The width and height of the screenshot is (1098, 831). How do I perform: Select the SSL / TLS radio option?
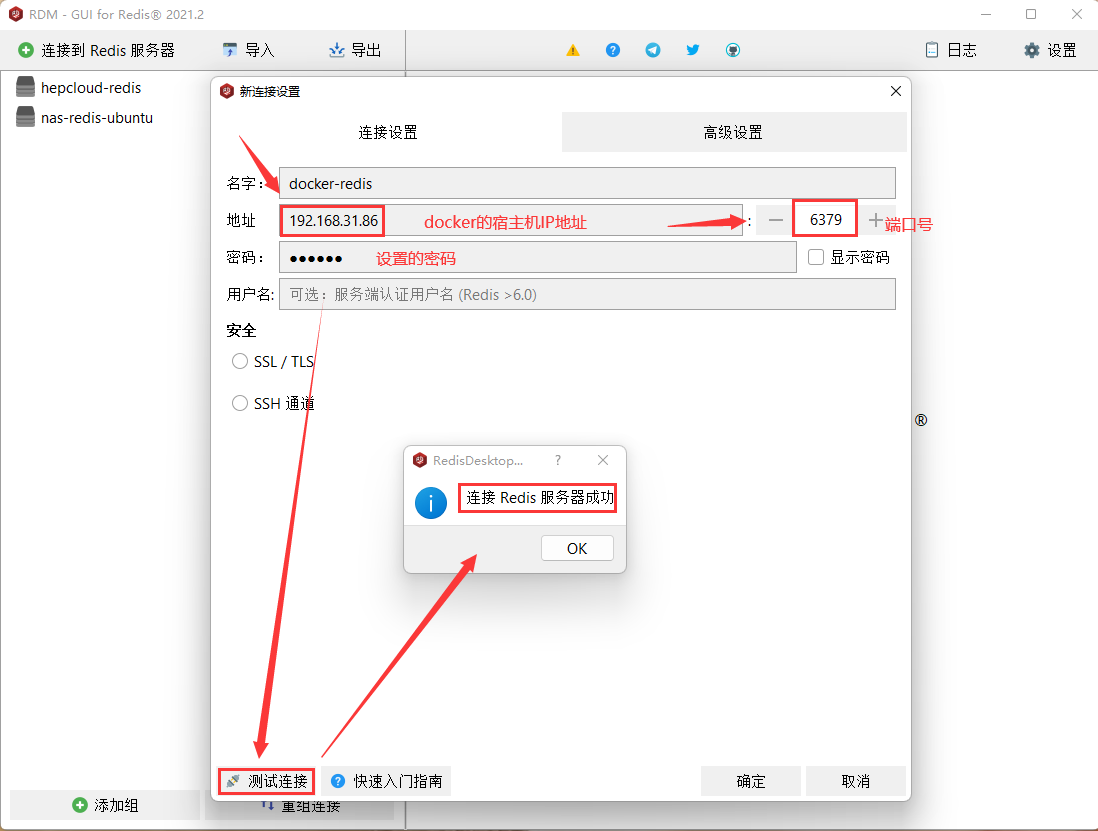pyautogui.click(x=240, y=361)
